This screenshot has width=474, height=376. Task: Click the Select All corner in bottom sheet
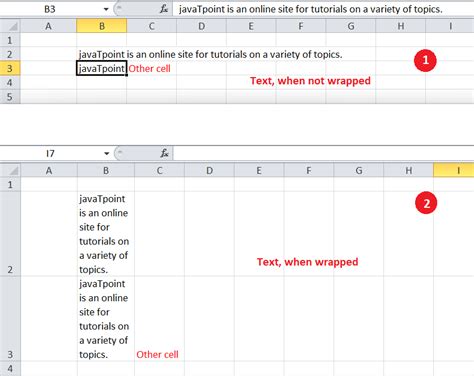(10, 170)
